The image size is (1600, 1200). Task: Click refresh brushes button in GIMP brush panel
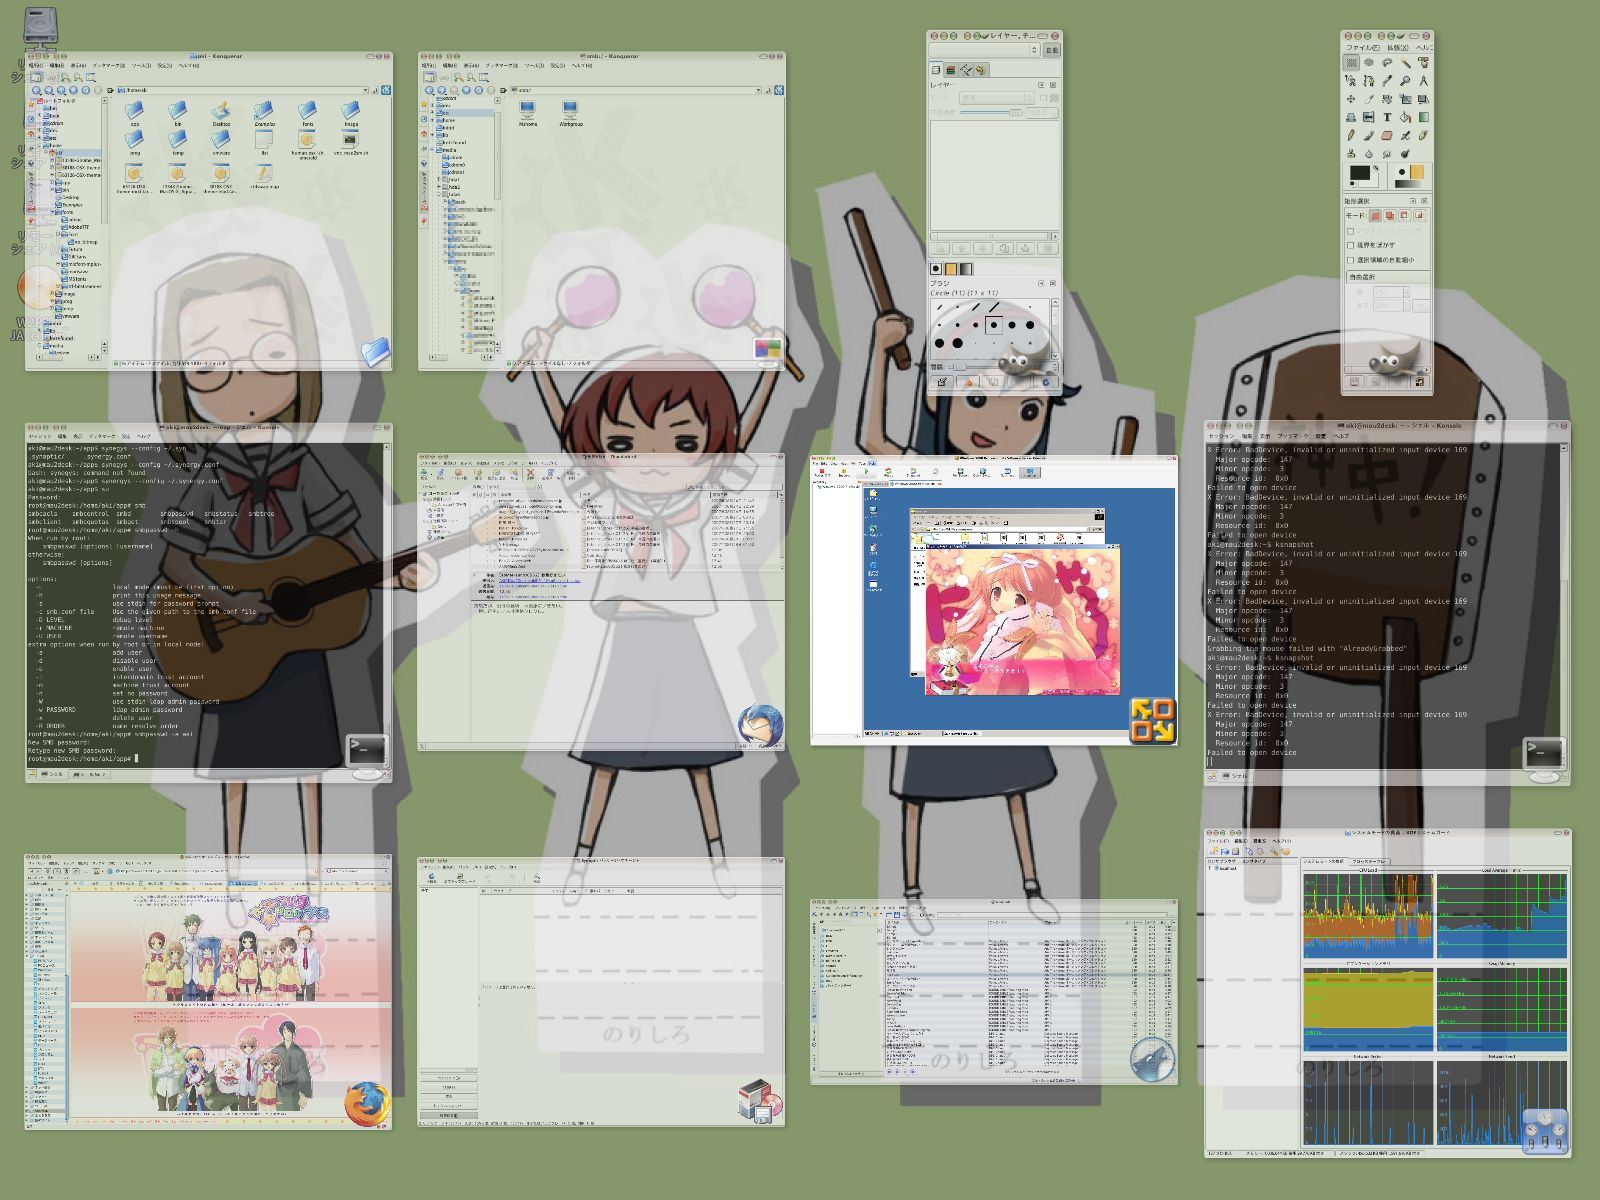point(1046,382)
